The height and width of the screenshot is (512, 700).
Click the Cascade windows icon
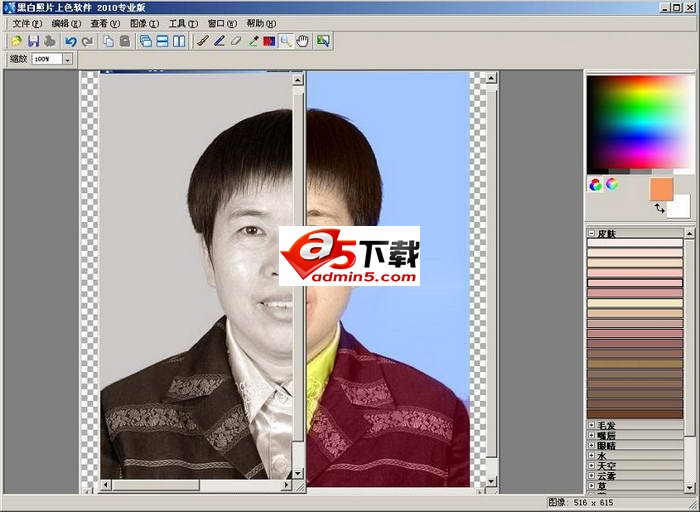click(x=146, y=41)
